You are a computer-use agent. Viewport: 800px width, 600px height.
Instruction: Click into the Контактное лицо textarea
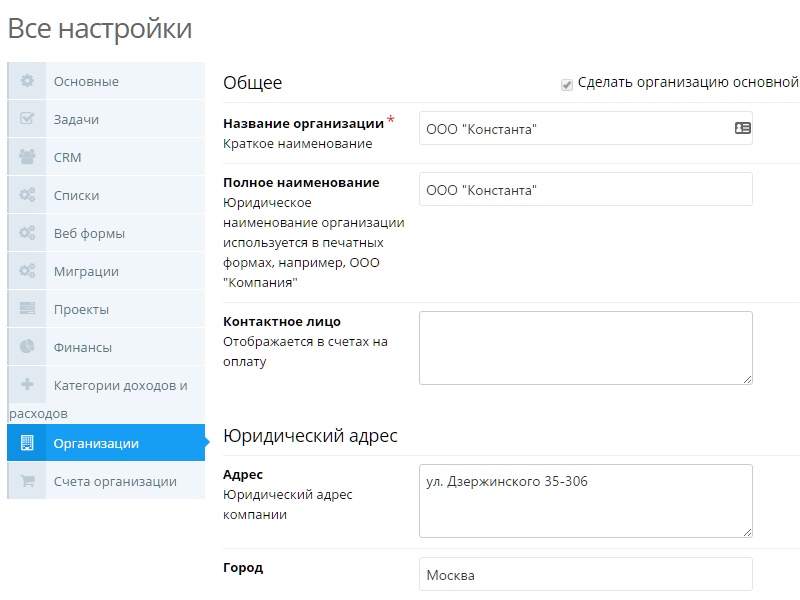[x=585, y=347]
